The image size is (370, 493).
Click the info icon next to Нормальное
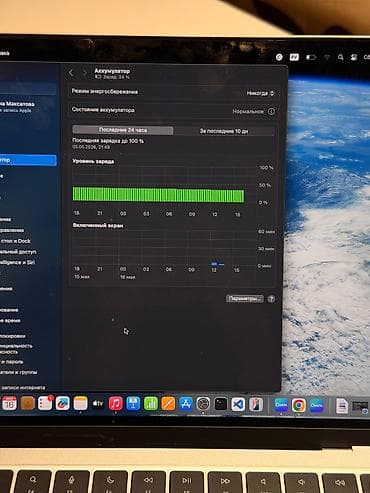pyautogui.click(x=271, y=111)
